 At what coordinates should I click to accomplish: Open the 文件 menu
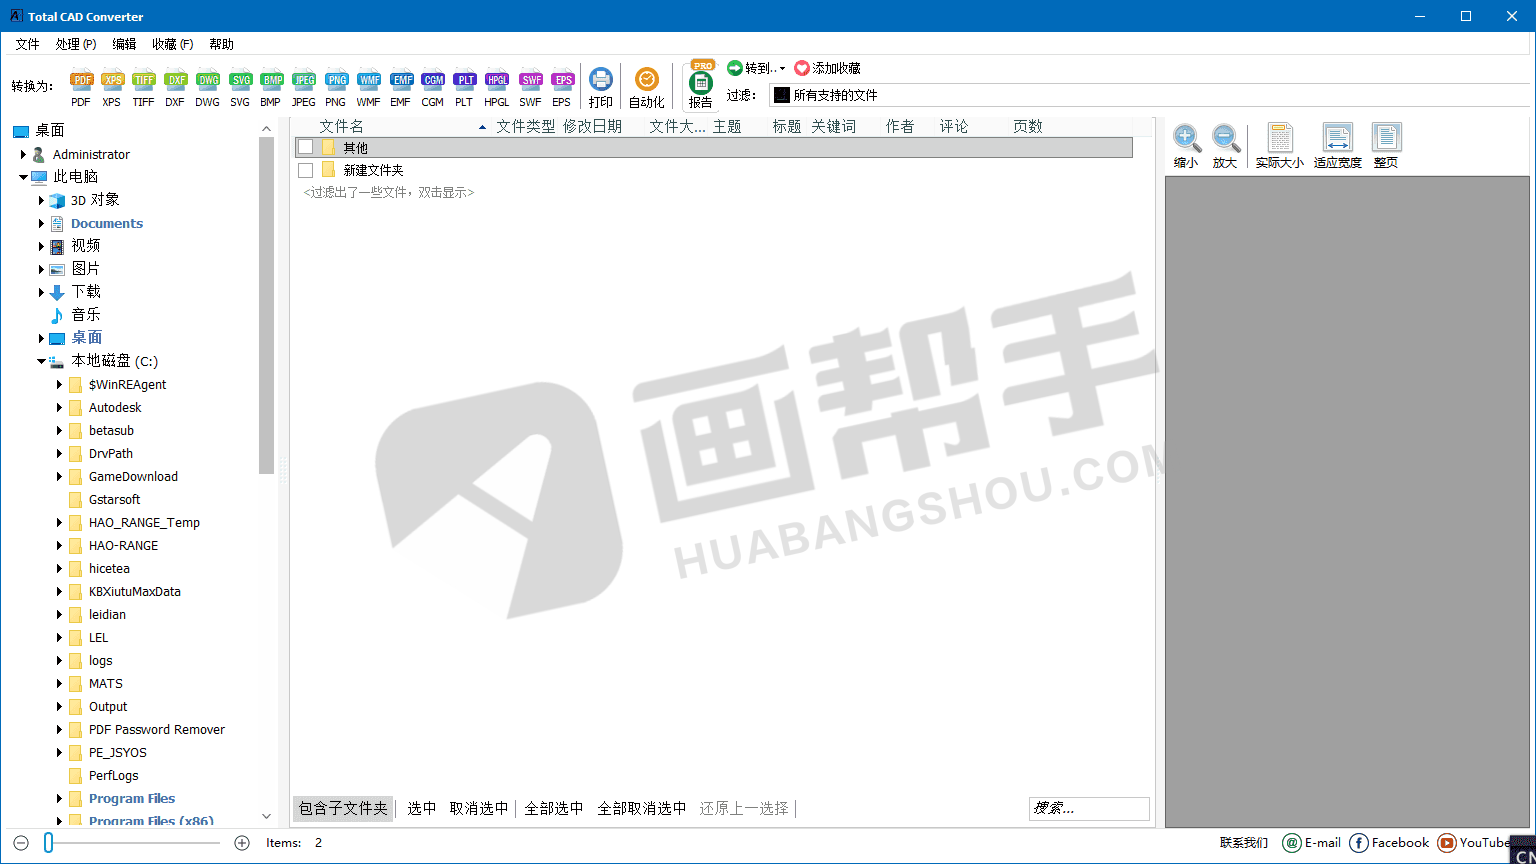tap(27, 44)
